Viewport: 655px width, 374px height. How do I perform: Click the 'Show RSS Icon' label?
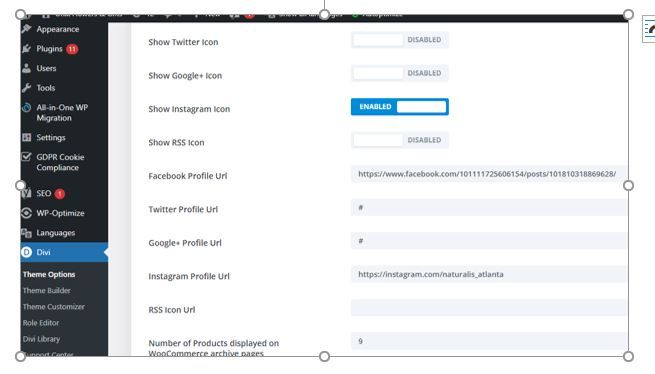(176, 142)
